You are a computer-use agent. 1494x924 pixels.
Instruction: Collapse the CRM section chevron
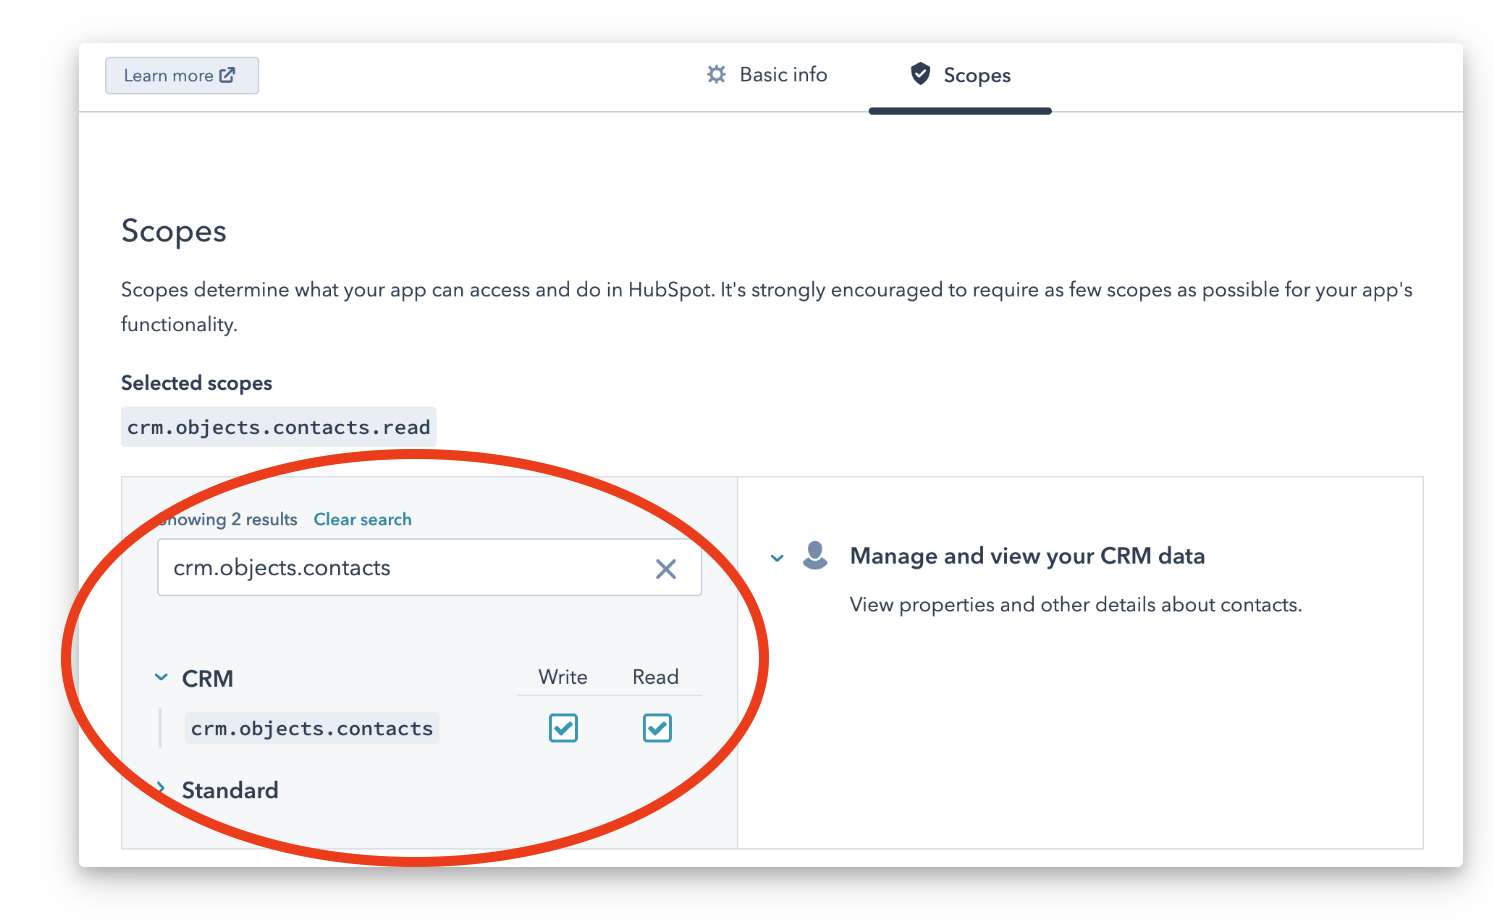click(161, 678)
